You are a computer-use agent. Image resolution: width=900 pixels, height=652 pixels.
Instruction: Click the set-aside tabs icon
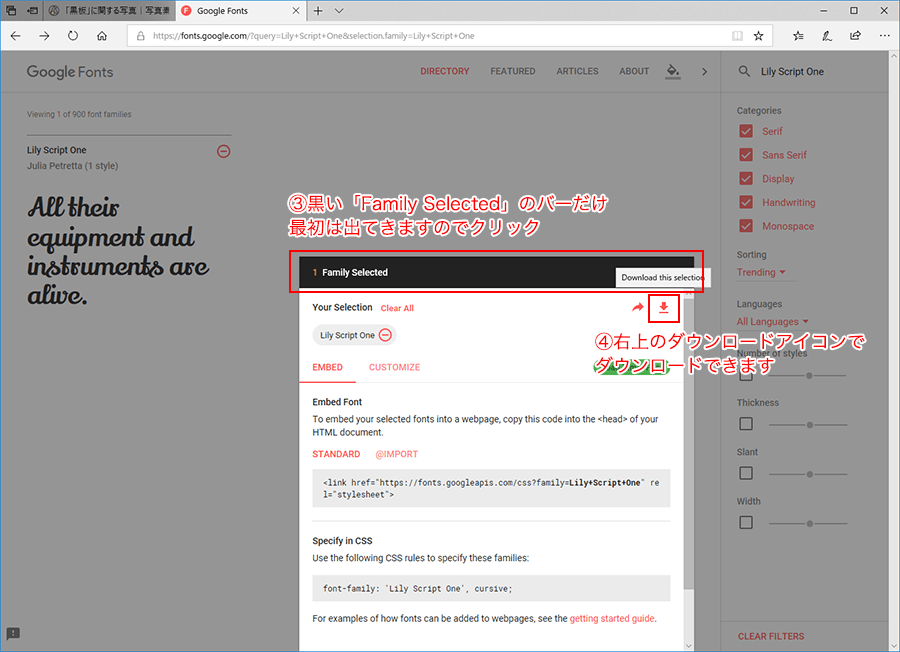pos(33,10)
